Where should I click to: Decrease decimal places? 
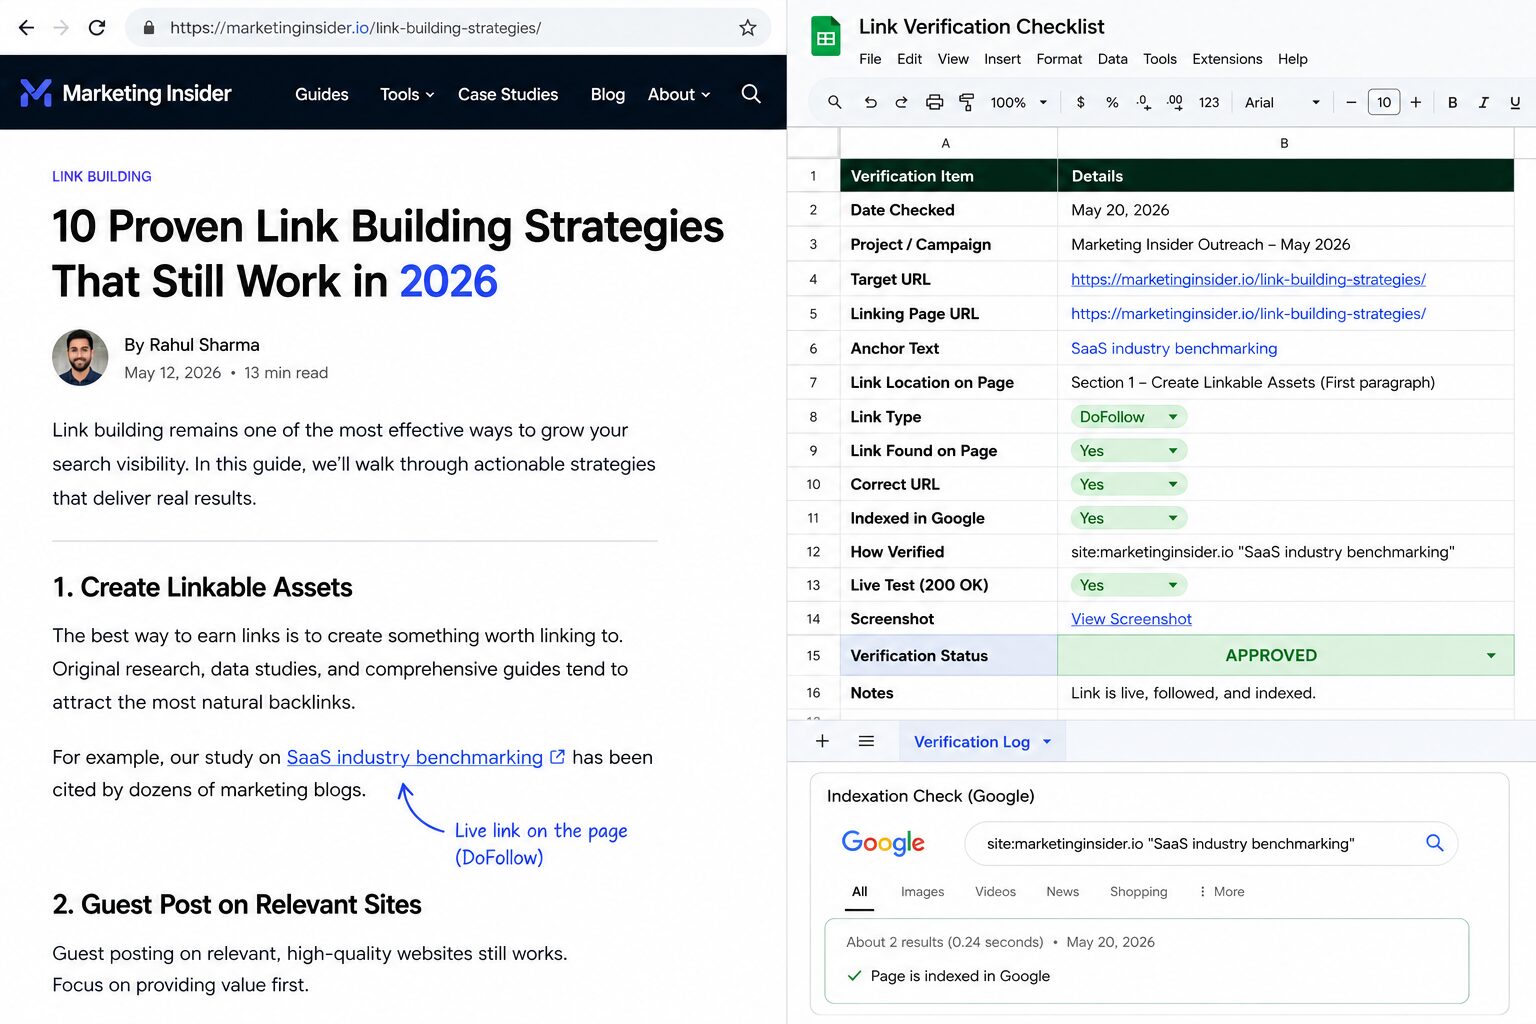(x=1144, y=102)
